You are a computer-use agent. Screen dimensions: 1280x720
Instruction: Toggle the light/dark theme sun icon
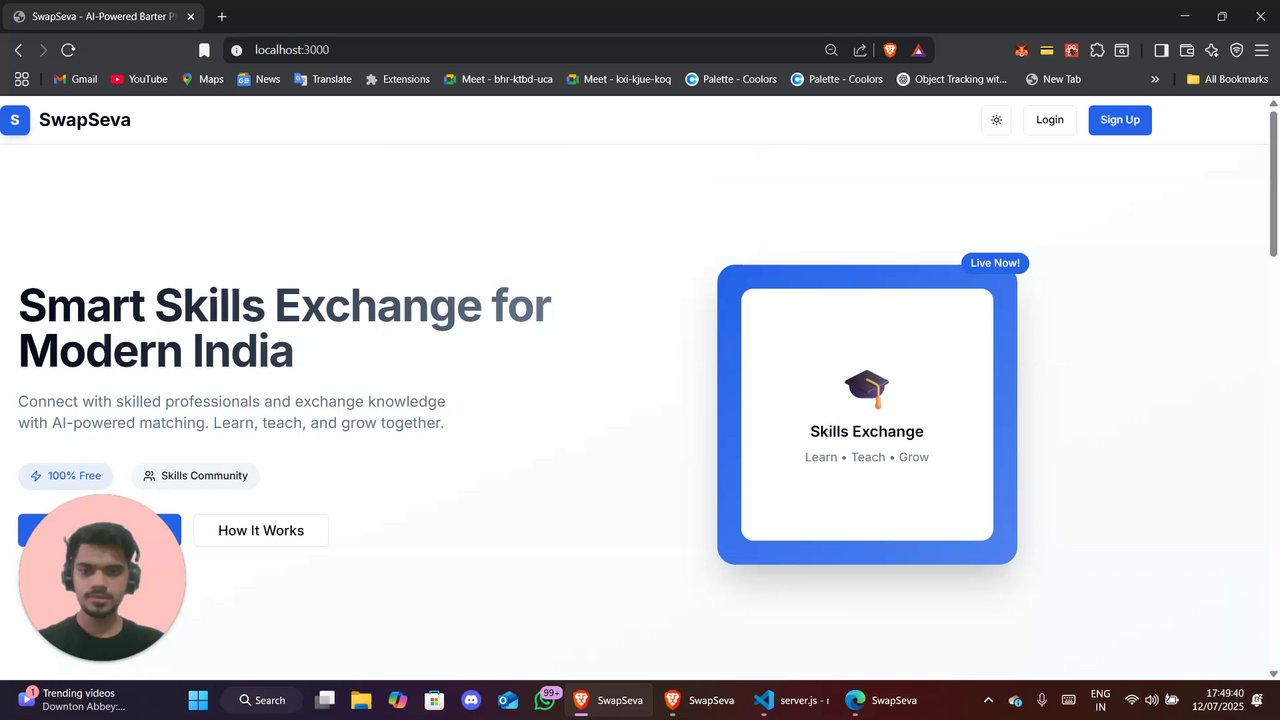(996, 120)
